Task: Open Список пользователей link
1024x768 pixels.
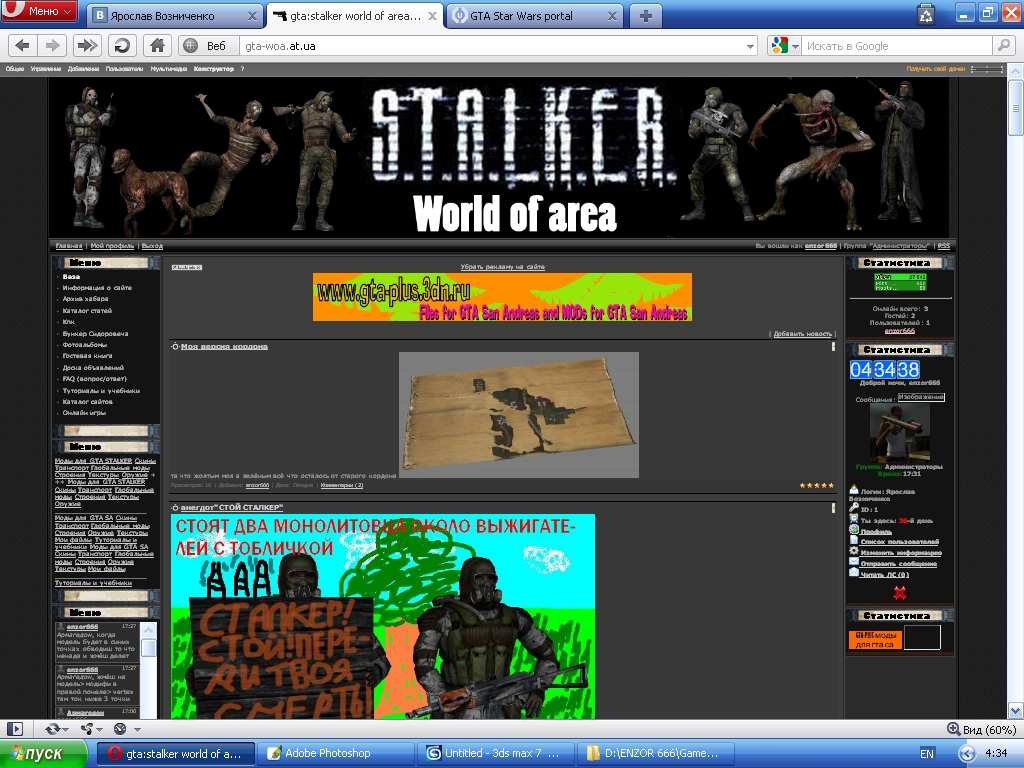Action: tap(899, 541)
